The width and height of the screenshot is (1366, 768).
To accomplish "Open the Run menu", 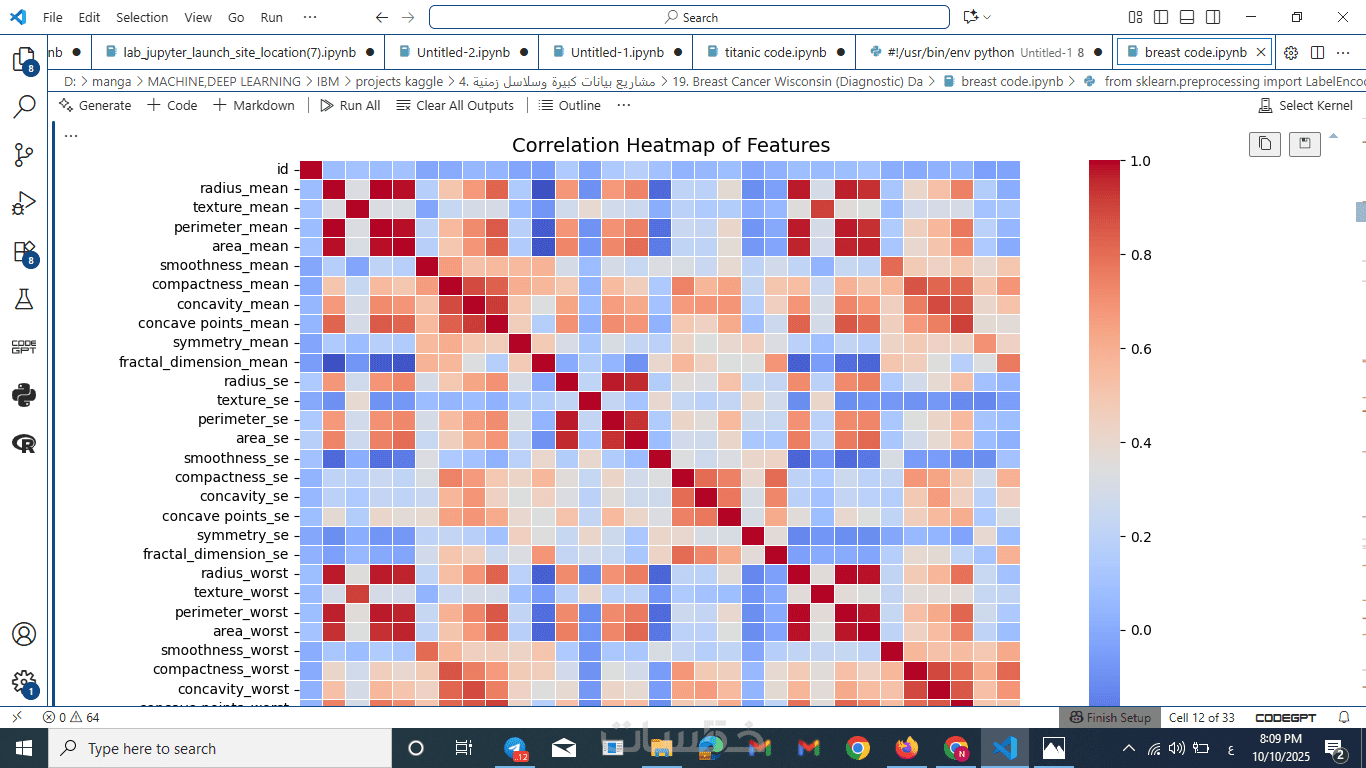I will click(271, 17).
